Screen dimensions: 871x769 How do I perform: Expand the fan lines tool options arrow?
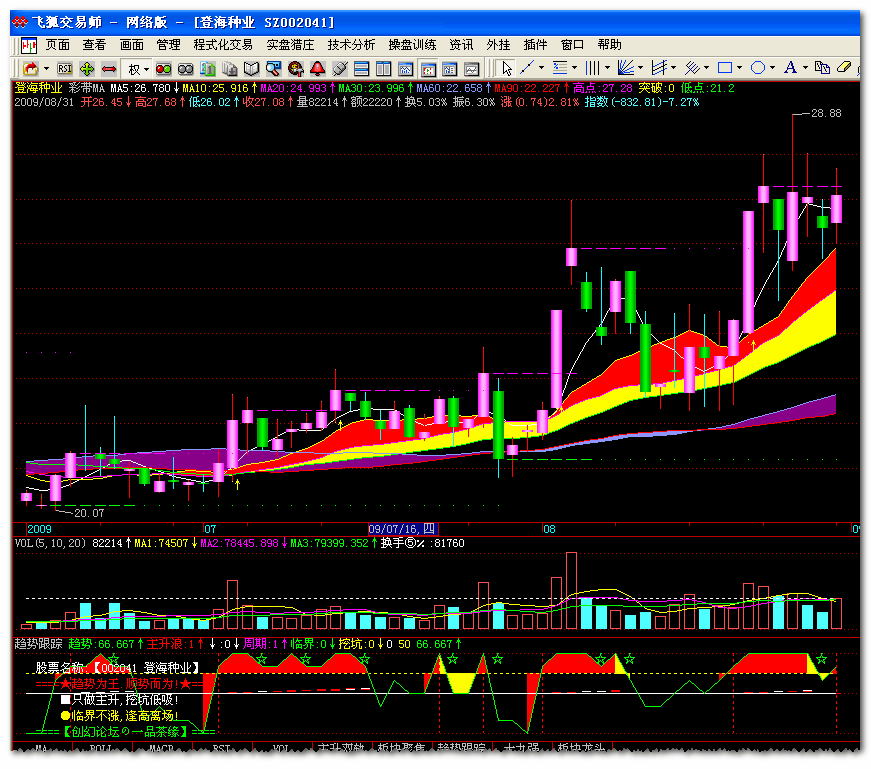[x=640, y=68]
